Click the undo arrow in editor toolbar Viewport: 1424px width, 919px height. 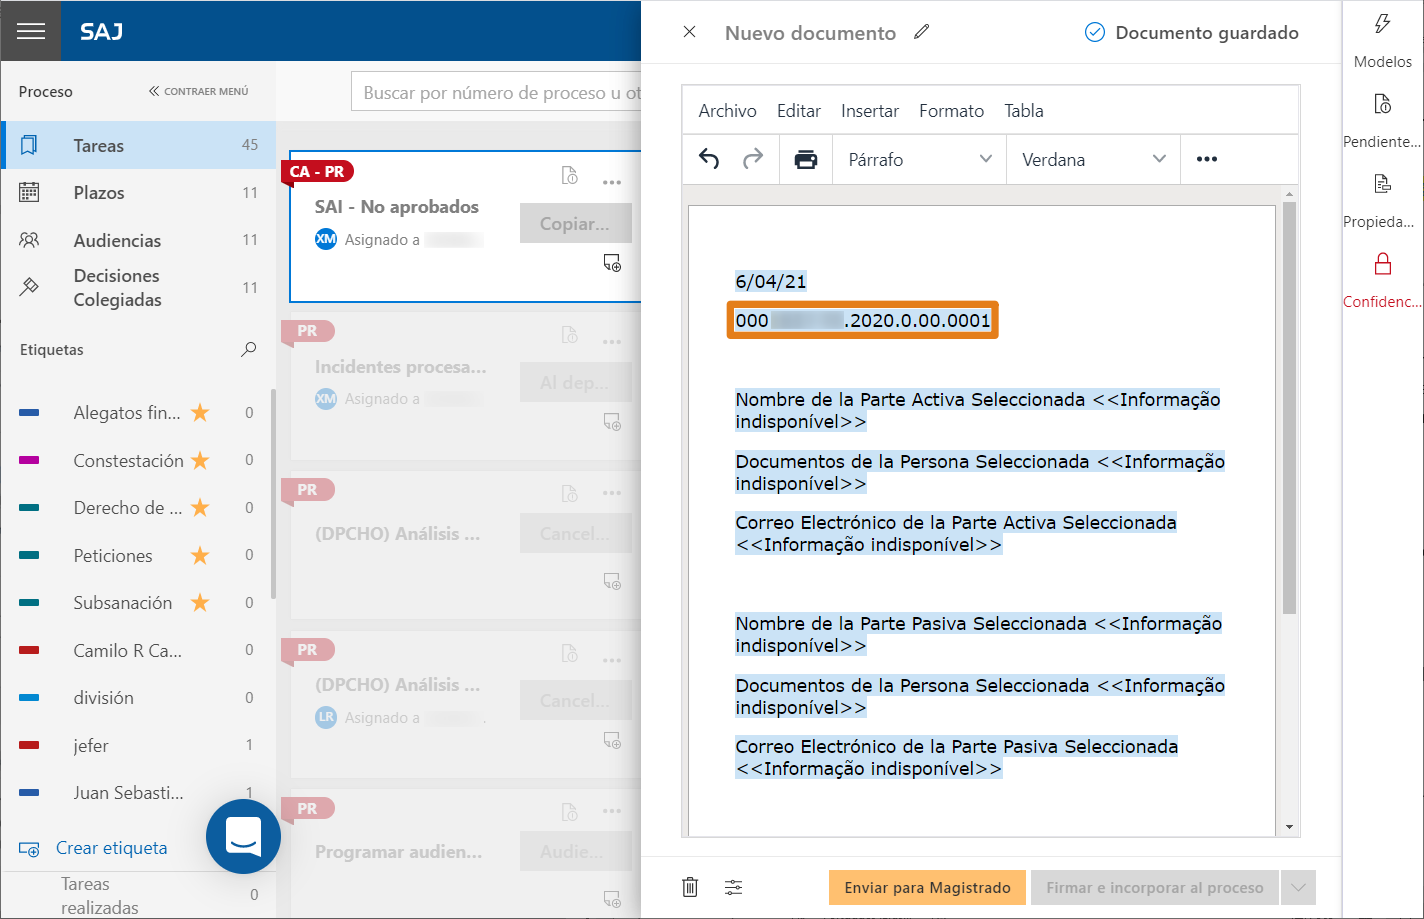[x=709, y=159]
